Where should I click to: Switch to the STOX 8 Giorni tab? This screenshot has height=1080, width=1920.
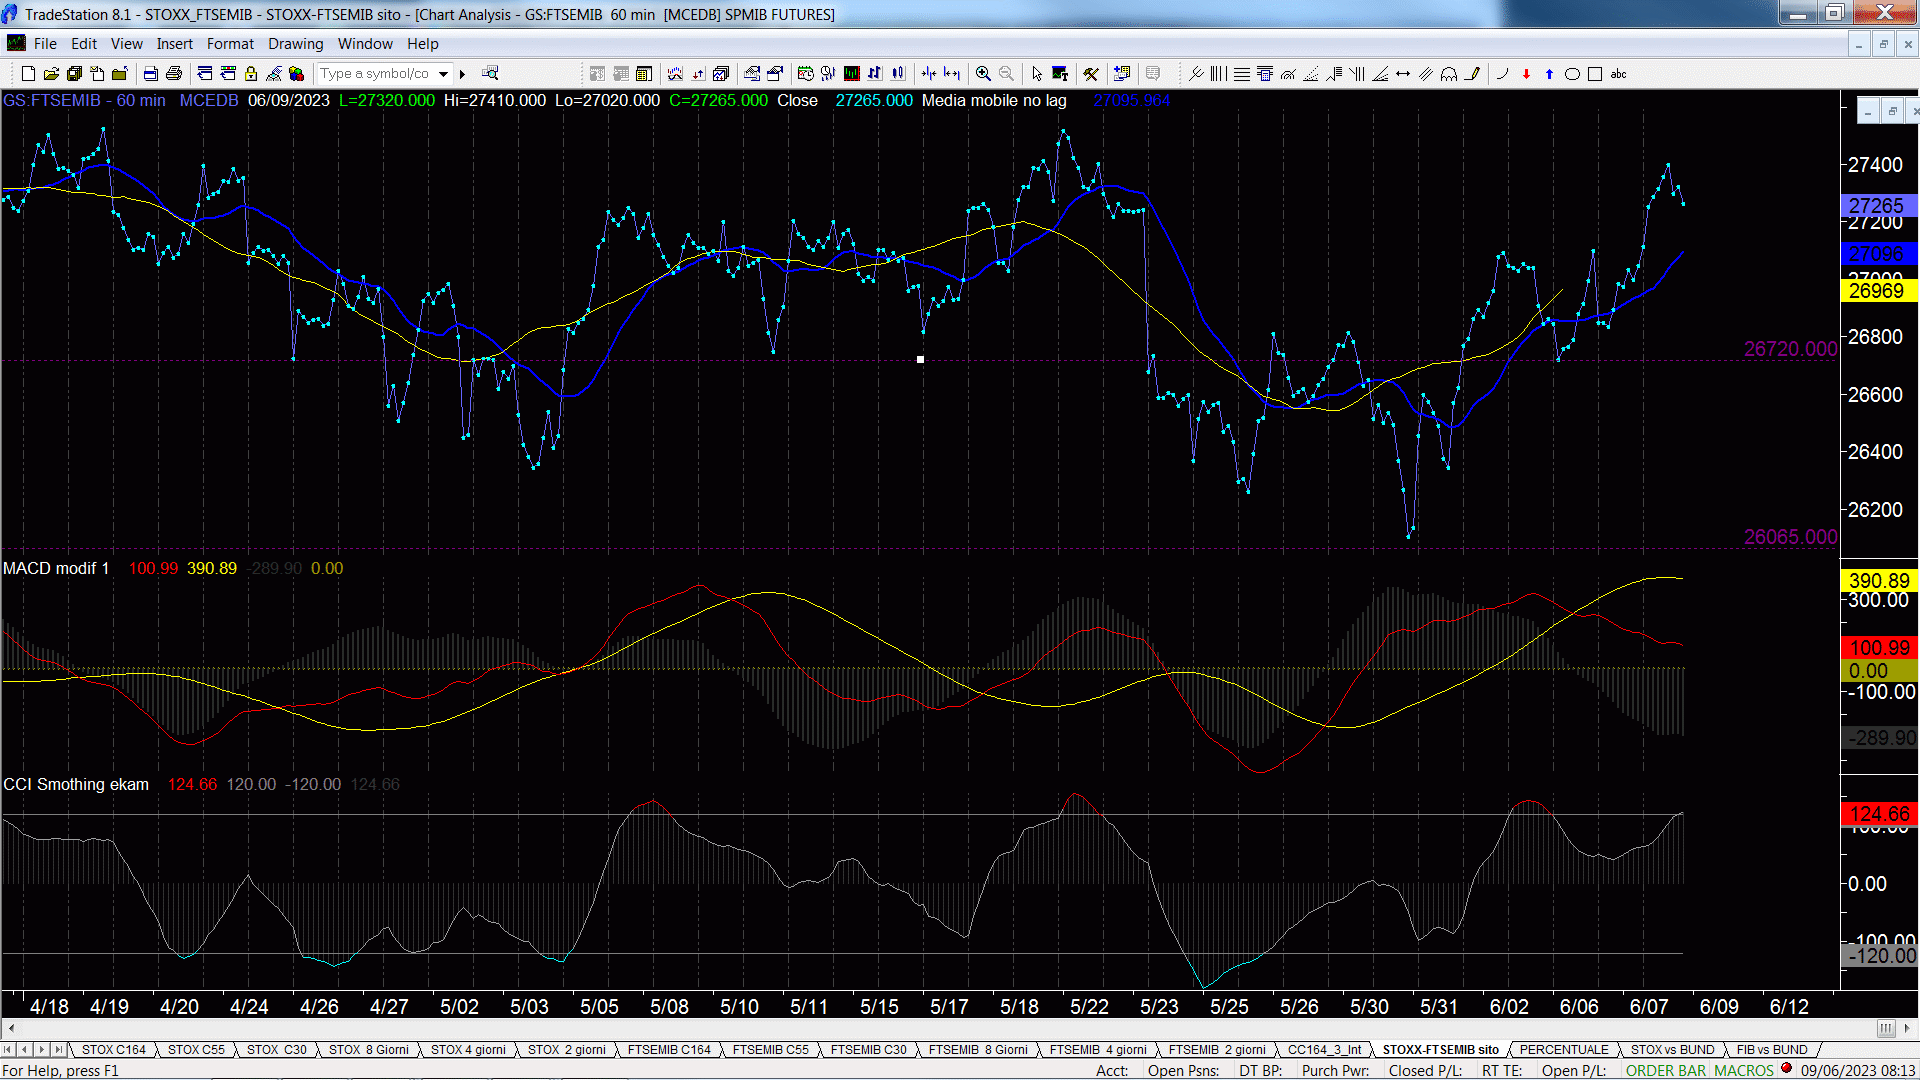coord(369,1049)
